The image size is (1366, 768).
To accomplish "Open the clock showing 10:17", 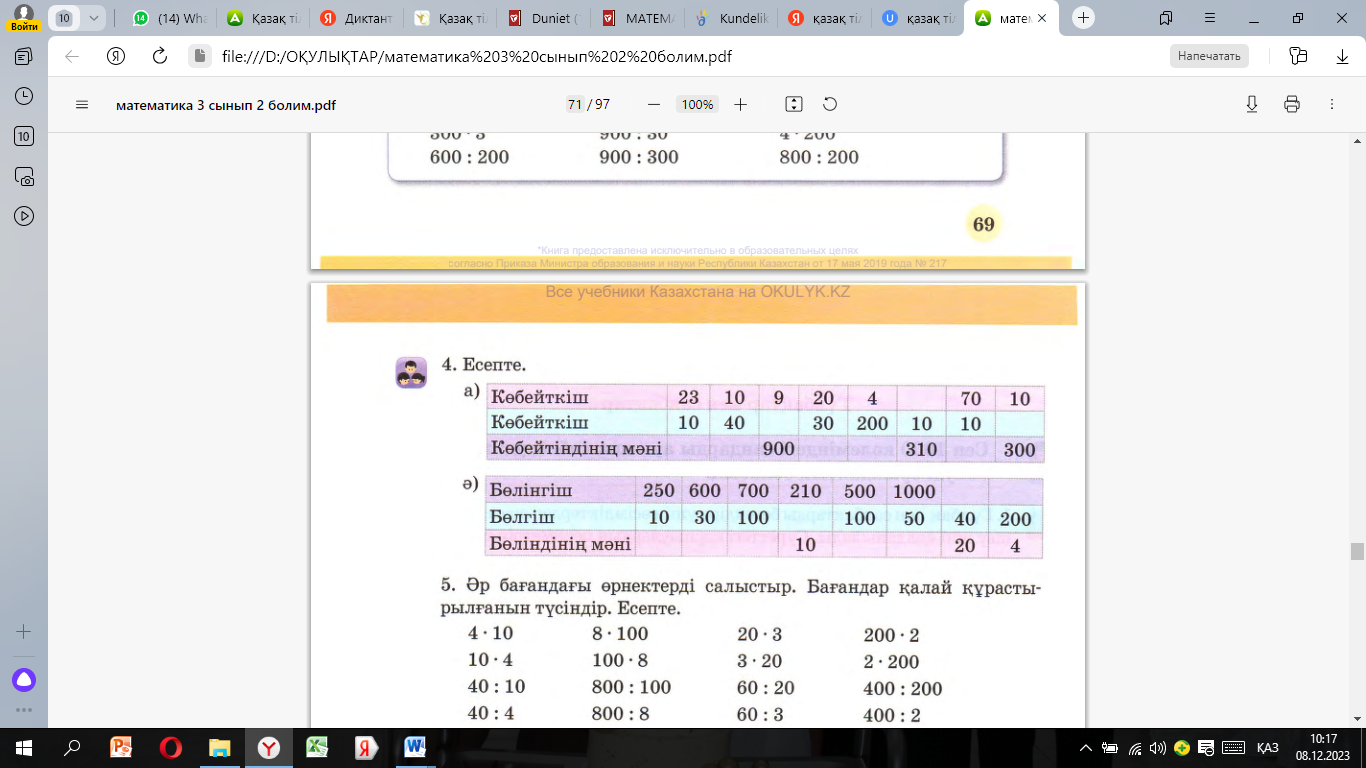I will [1321, 748].
